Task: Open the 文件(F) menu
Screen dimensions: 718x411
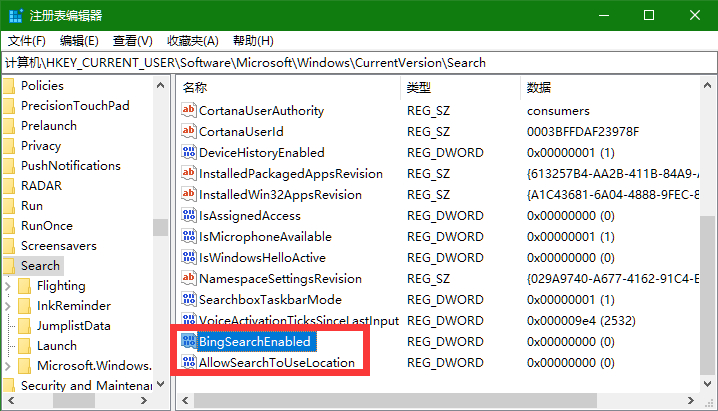Action: pos(27,41)
